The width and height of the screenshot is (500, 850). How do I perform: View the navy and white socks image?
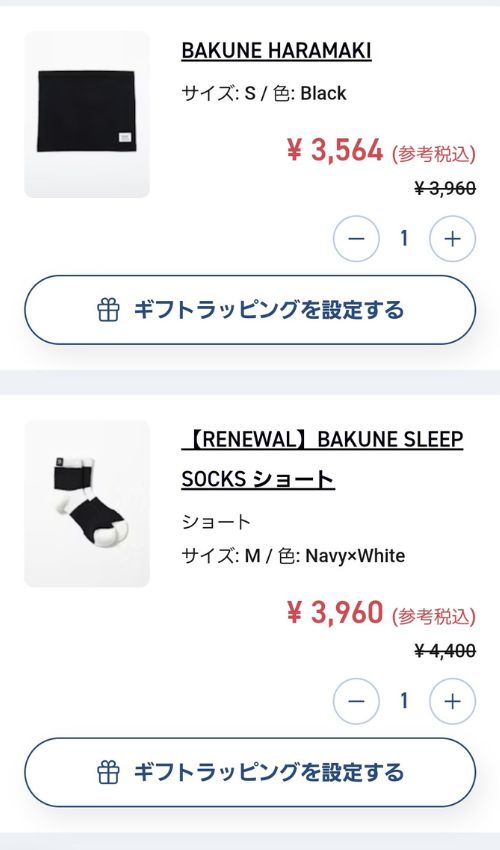[87, 503]
